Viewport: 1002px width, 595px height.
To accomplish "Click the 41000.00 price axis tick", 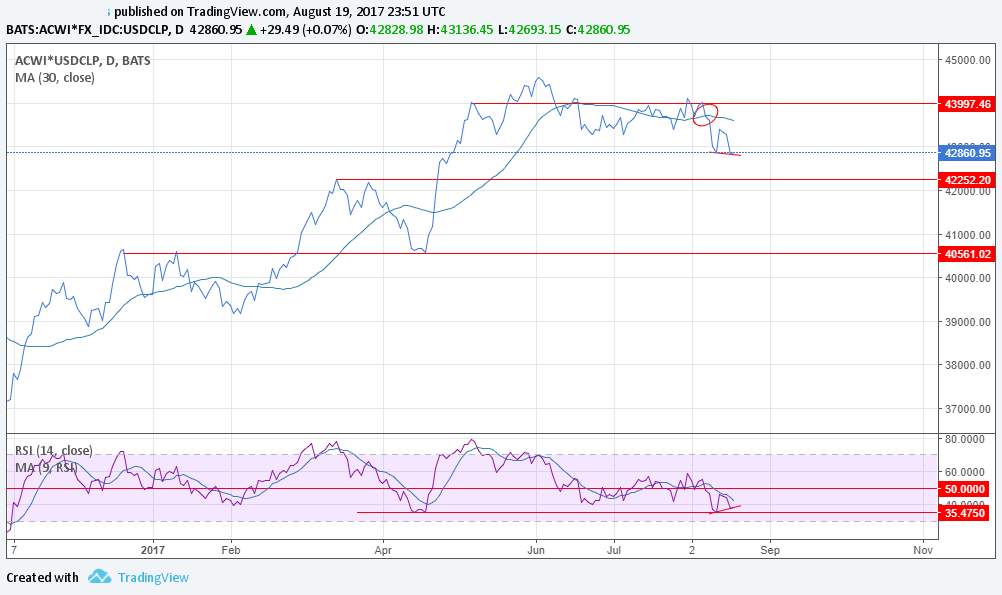I will (967, 235).
